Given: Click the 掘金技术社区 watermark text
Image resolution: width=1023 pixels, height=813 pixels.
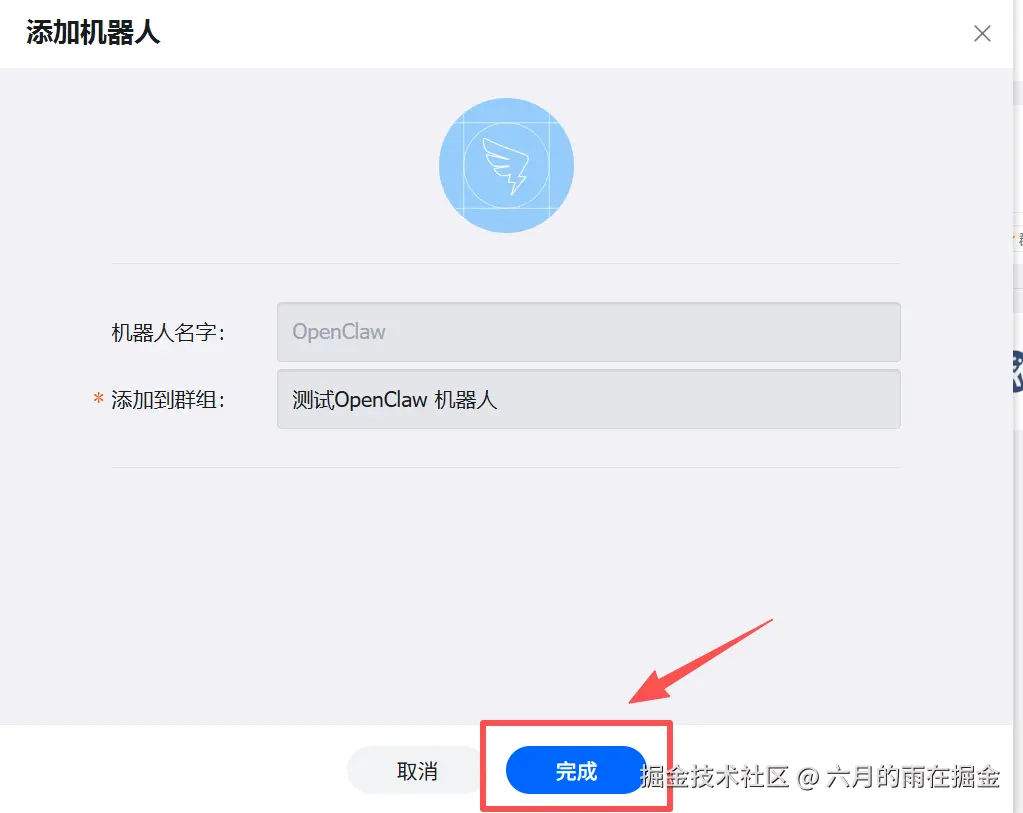Looking at the screenshot, I should (714, 776).
